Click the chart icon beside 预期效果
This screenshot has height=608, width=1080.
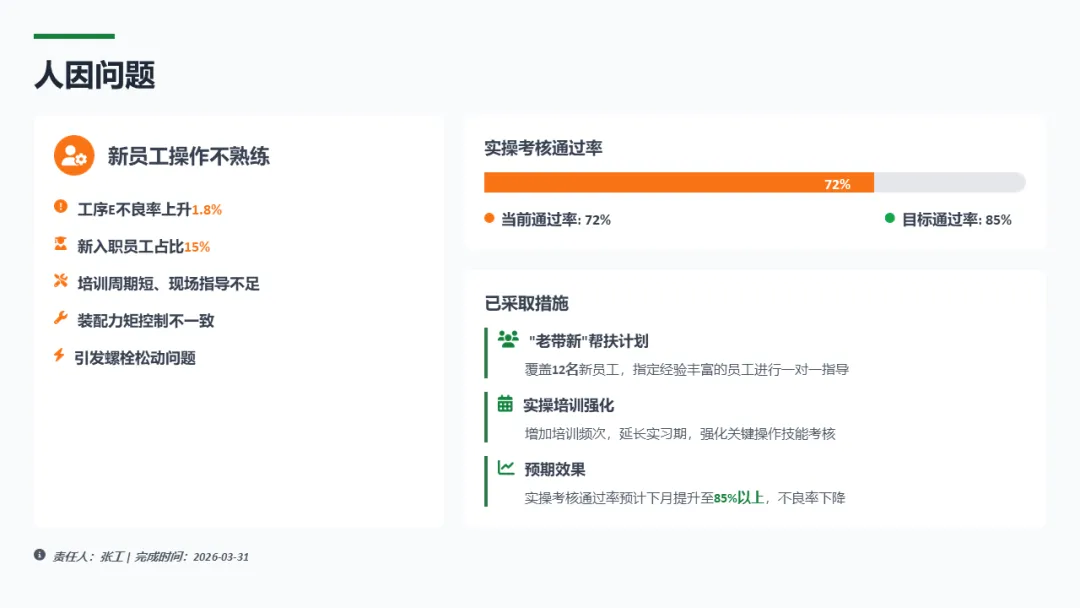[x=506, y=467]
